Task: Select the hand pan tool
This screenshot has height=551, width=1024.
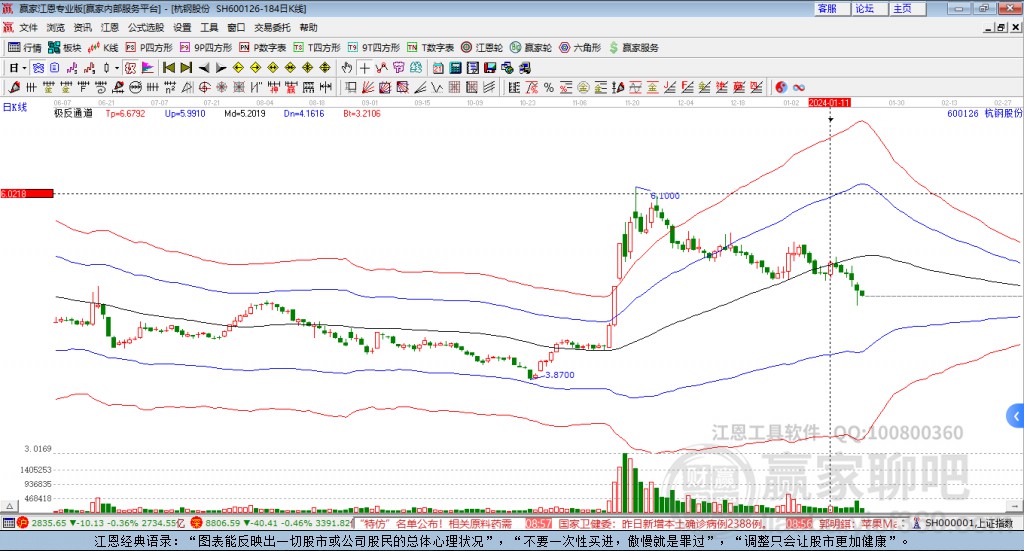Action: (347, 68)
